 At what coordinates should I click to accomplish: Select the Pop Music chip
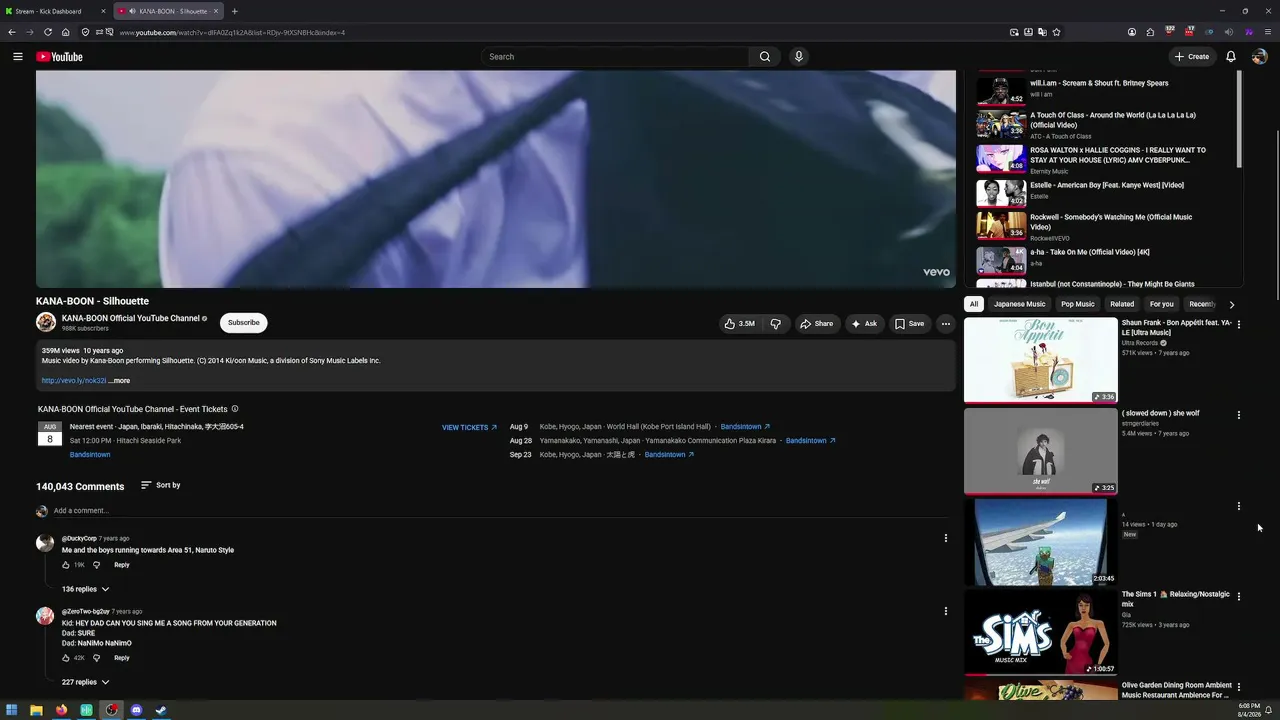pyautogui.click(x=1078, y=304)
